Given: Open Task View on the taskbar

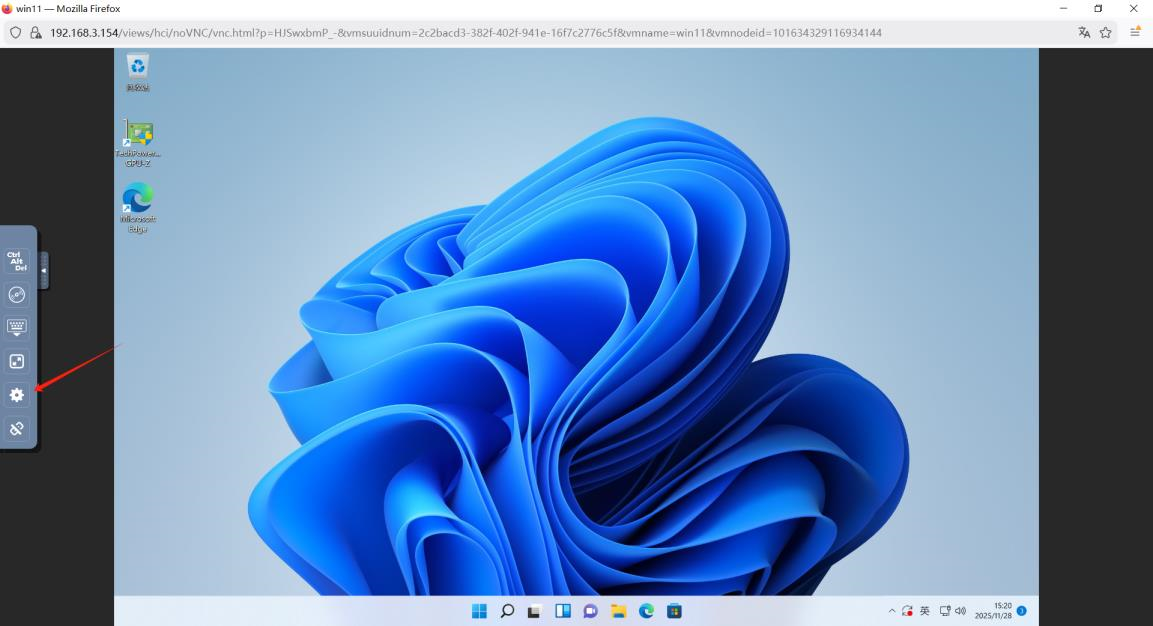Looking at the screenshot, I should coord(535,611).
